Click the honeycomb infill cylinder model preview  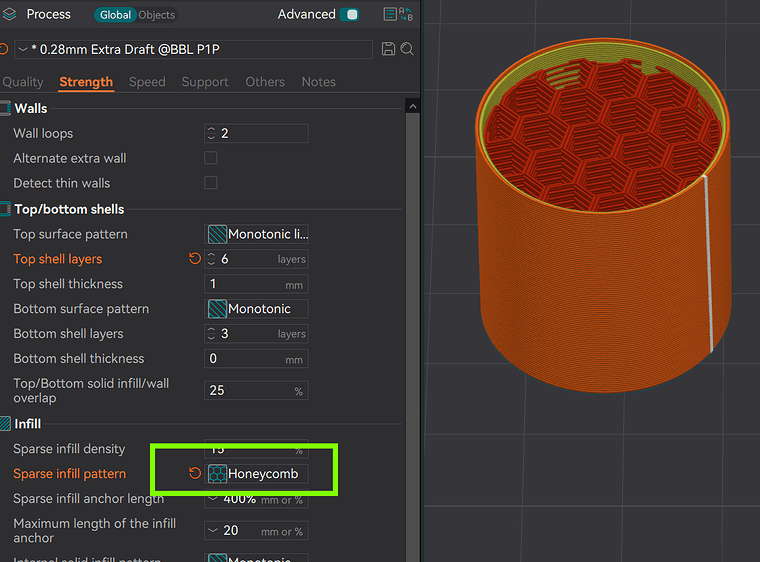(x=603, y=216)
